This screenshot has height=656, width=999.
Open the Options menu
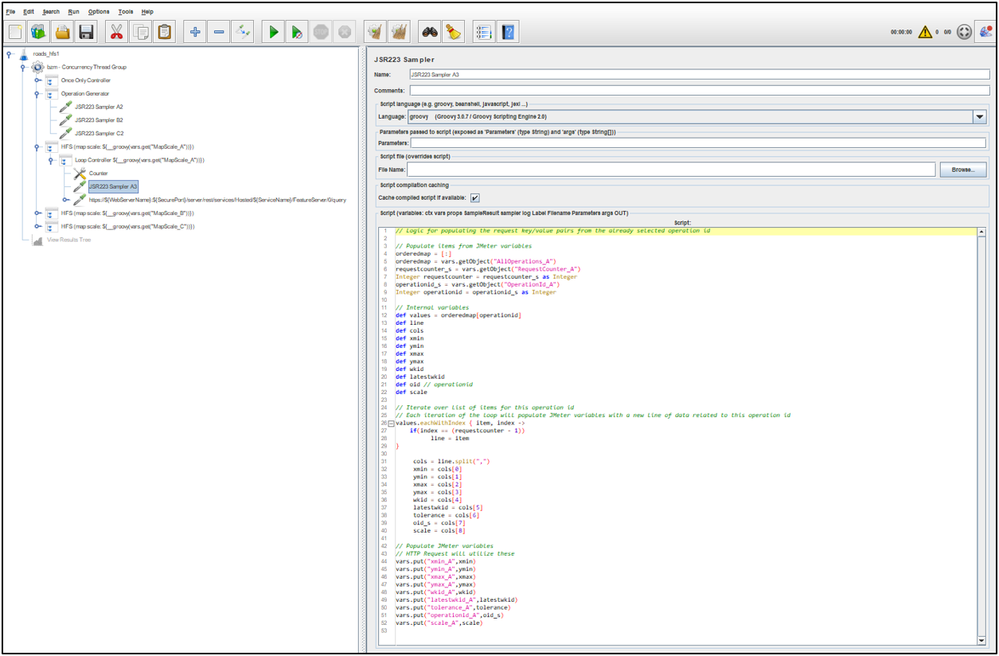pos(98,11)
